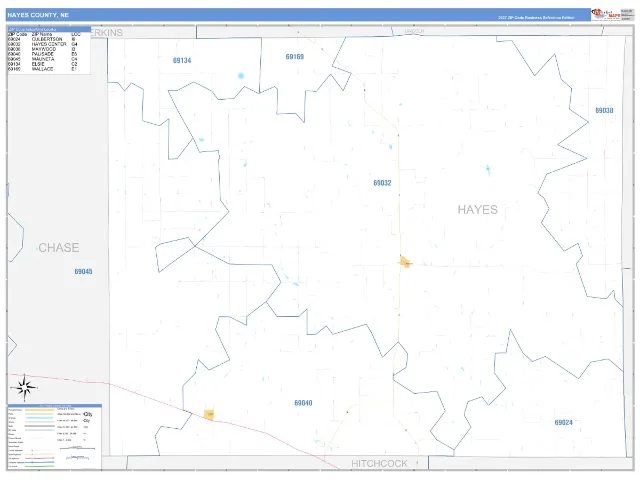
Task: Select ZIP code label 69024
Action: pyautogui.click(x=563, y=422)
